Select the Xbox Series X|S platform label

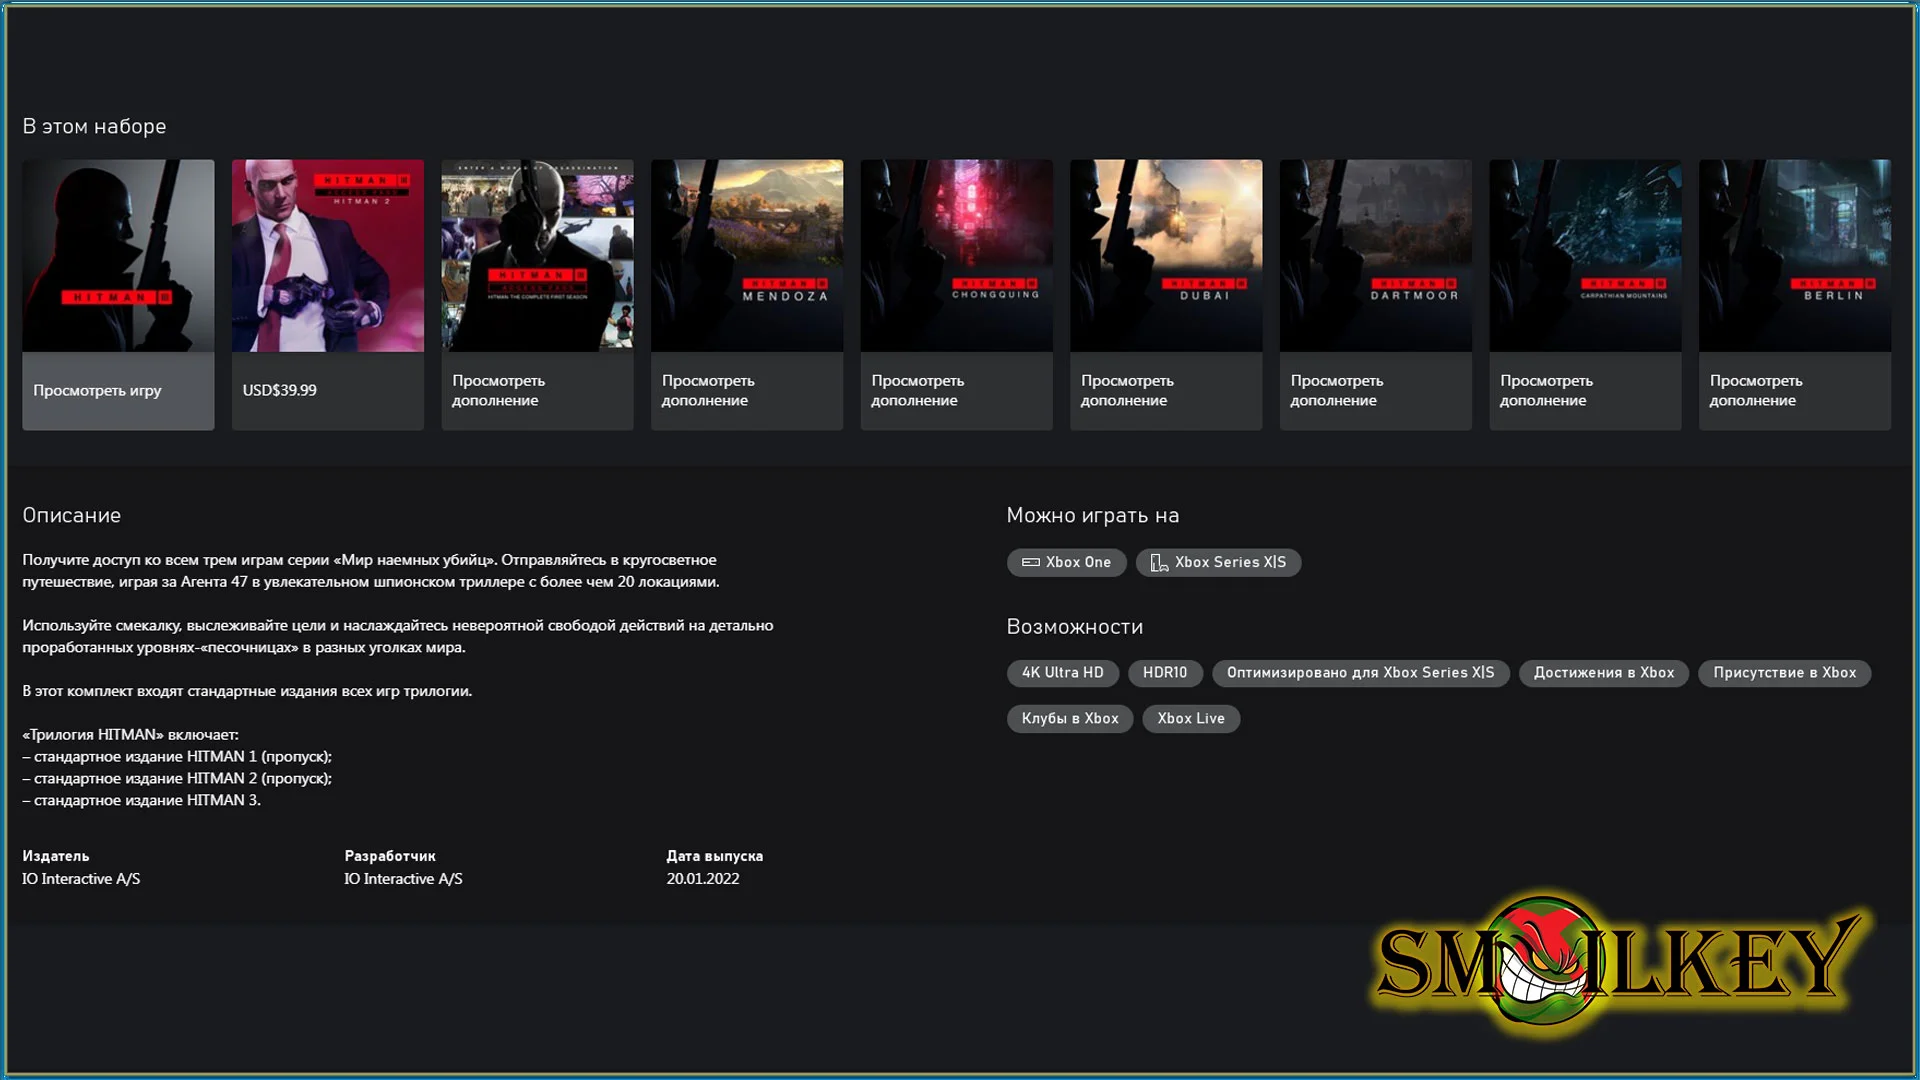pos(1230,562)
